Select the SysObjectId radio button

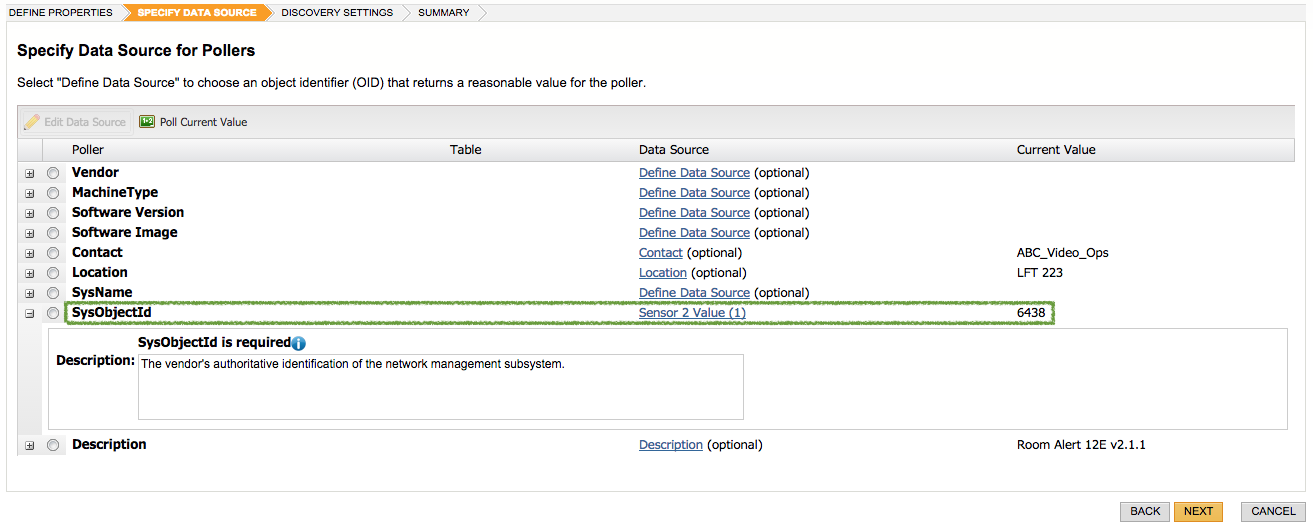click(53, 313)
